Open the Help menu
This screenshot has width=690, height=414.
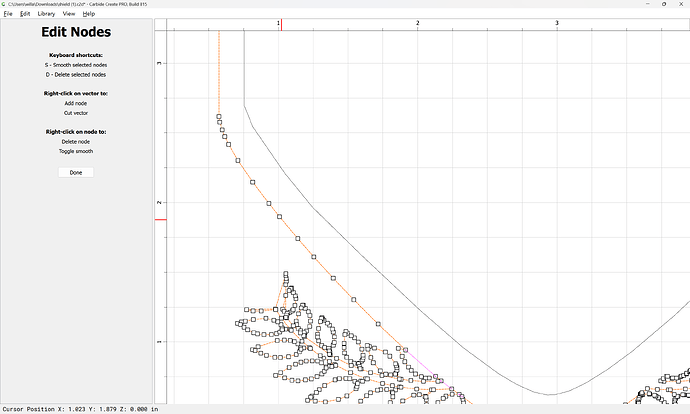[88, 14]
